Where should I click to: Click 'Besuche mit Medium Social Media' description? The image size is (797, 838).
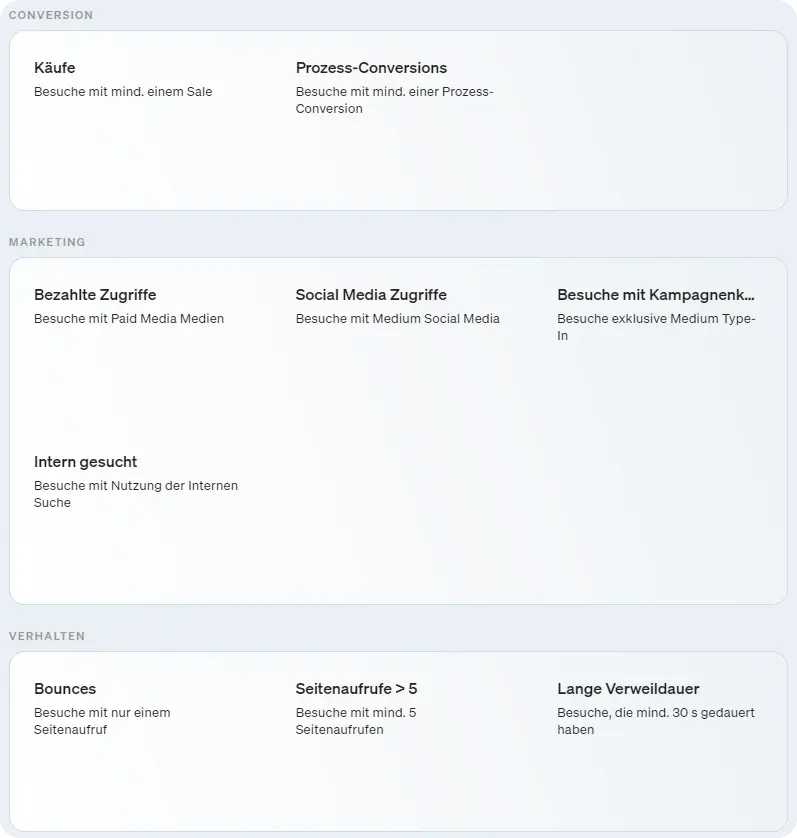(397, 319)
